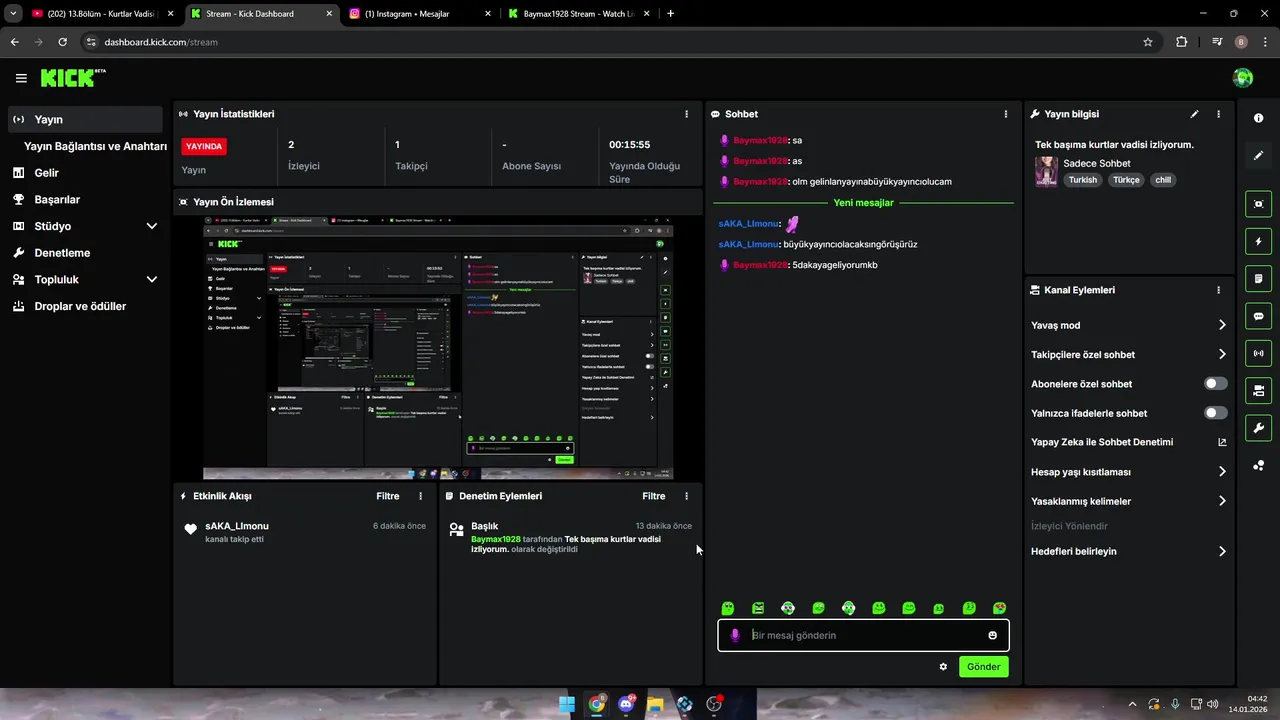Open Windows Start menu
1280x720 pixels.
coord(567,704)
